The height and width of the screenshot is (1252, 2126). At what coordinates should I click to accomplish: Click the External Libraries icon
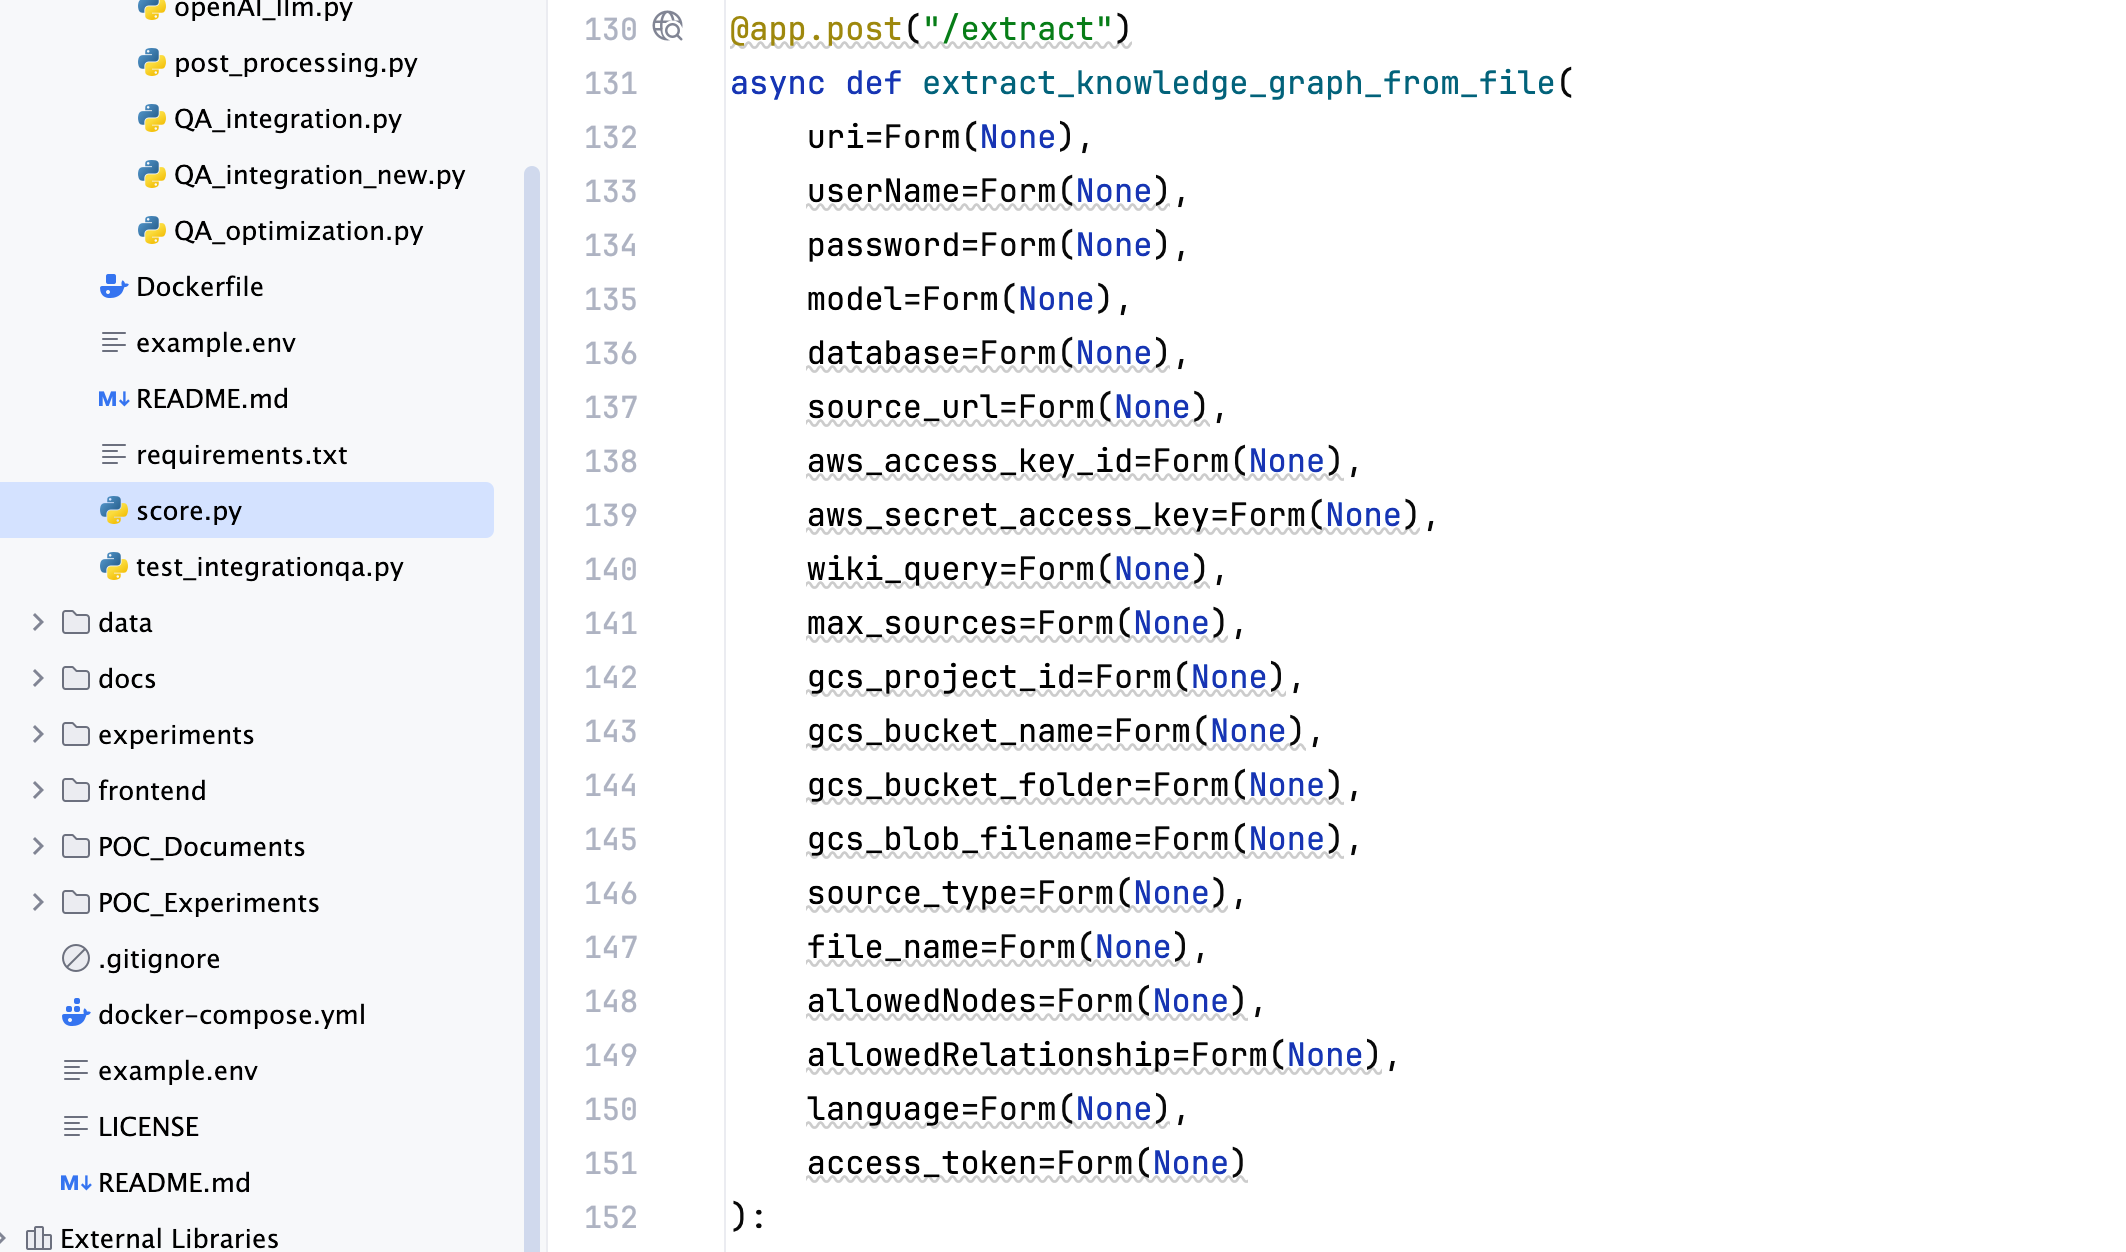(x=39, y=1239)
